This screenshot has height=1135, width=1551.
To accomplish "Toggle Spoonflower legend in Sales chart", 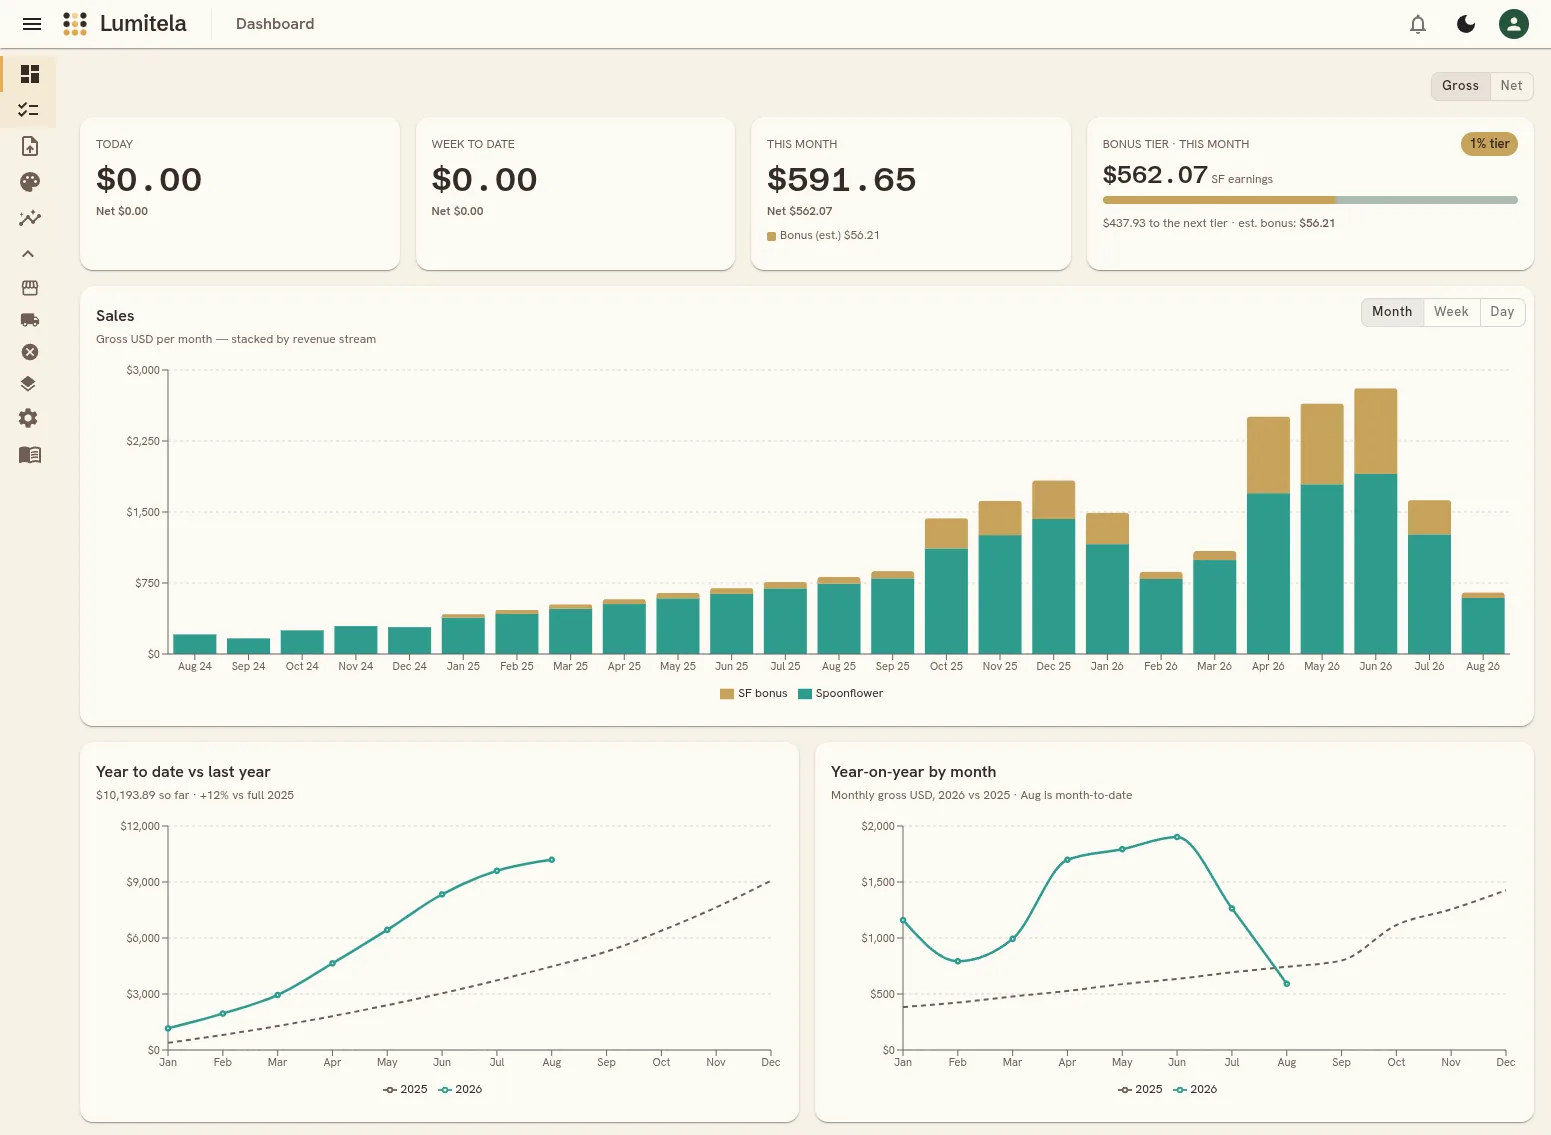I will point(841,693).
